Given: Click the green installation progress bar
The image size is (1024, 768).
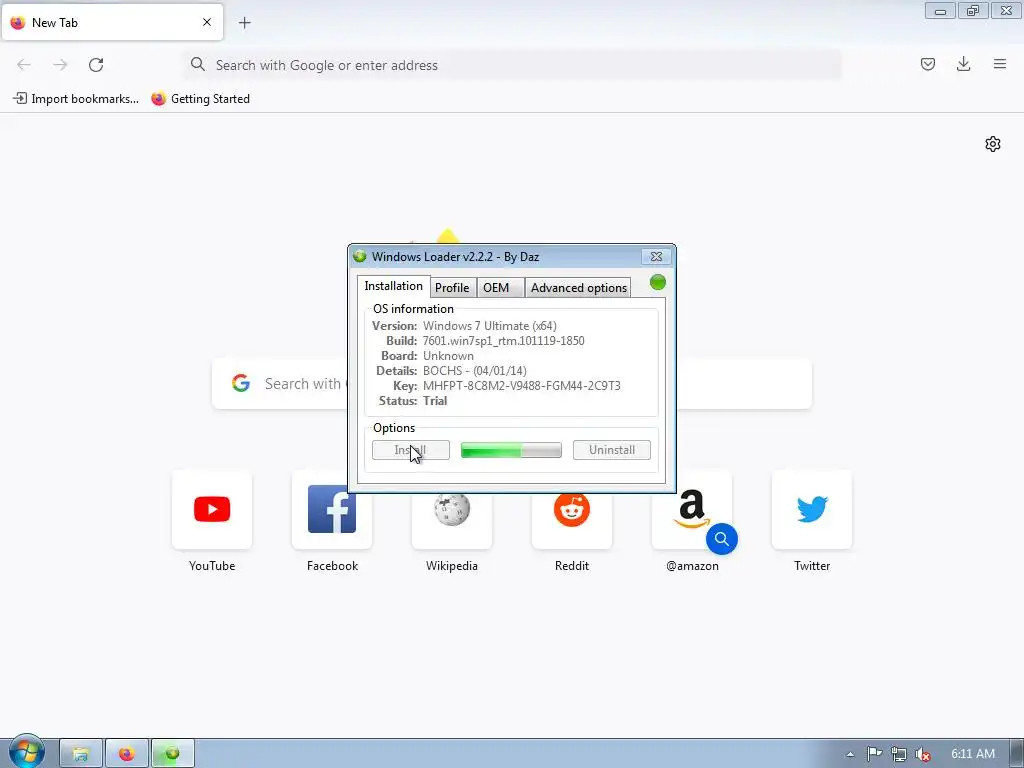Looking at the screenshot, I should (x=511, y=450).
